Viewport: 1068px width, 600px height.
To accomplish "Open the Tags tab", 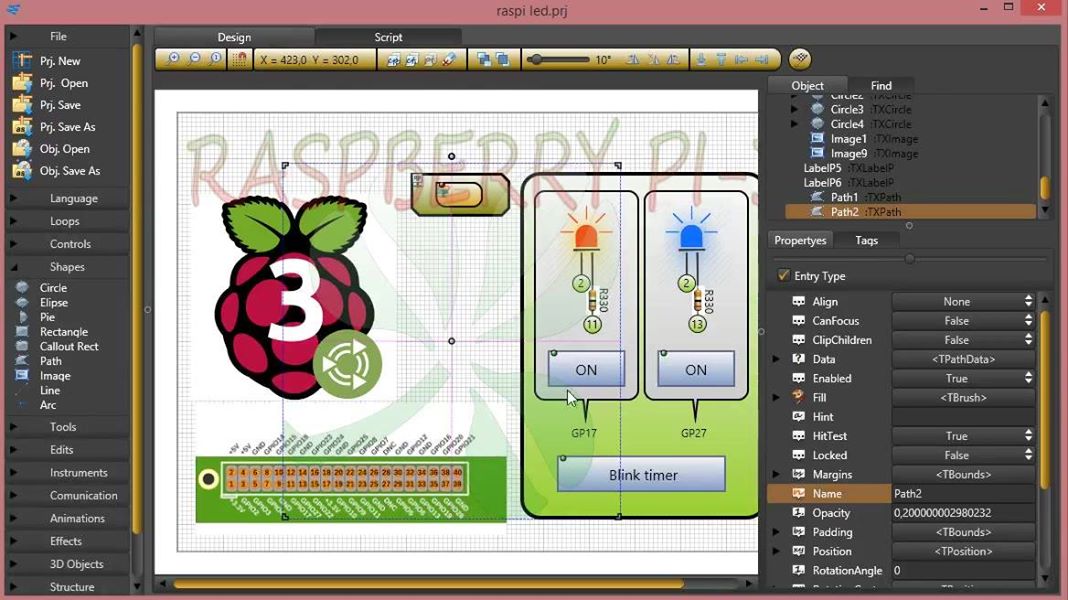I will tap(866, 240).
